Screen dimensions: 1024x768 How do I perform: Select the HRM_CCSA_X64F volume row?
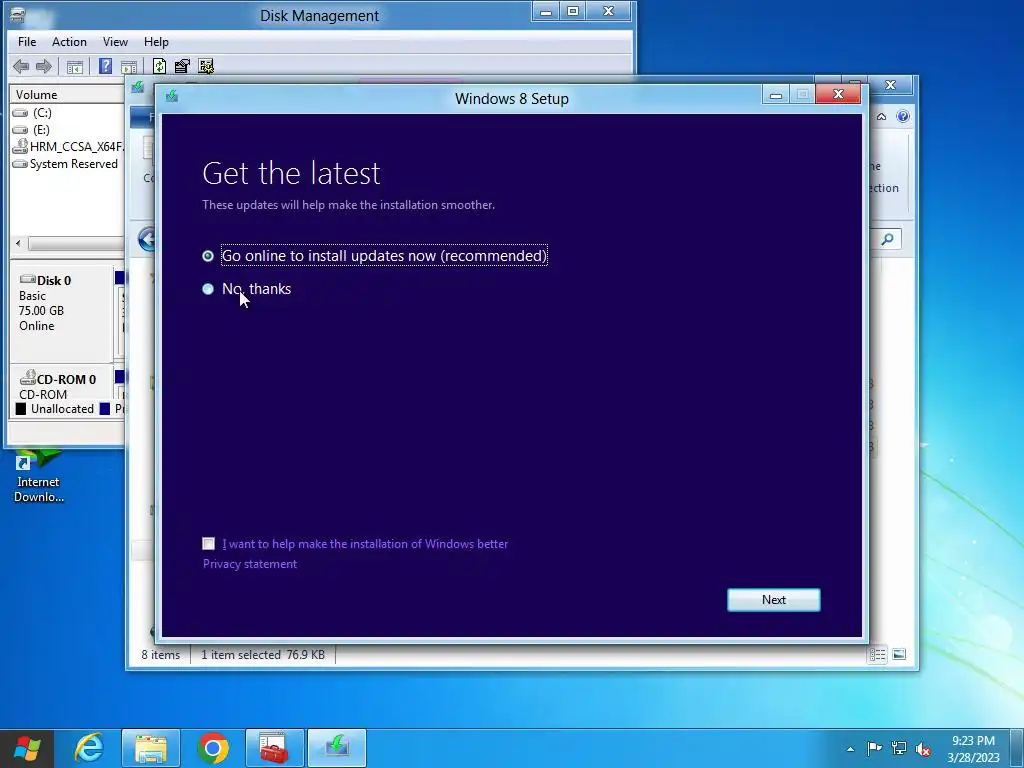[67, 147]
